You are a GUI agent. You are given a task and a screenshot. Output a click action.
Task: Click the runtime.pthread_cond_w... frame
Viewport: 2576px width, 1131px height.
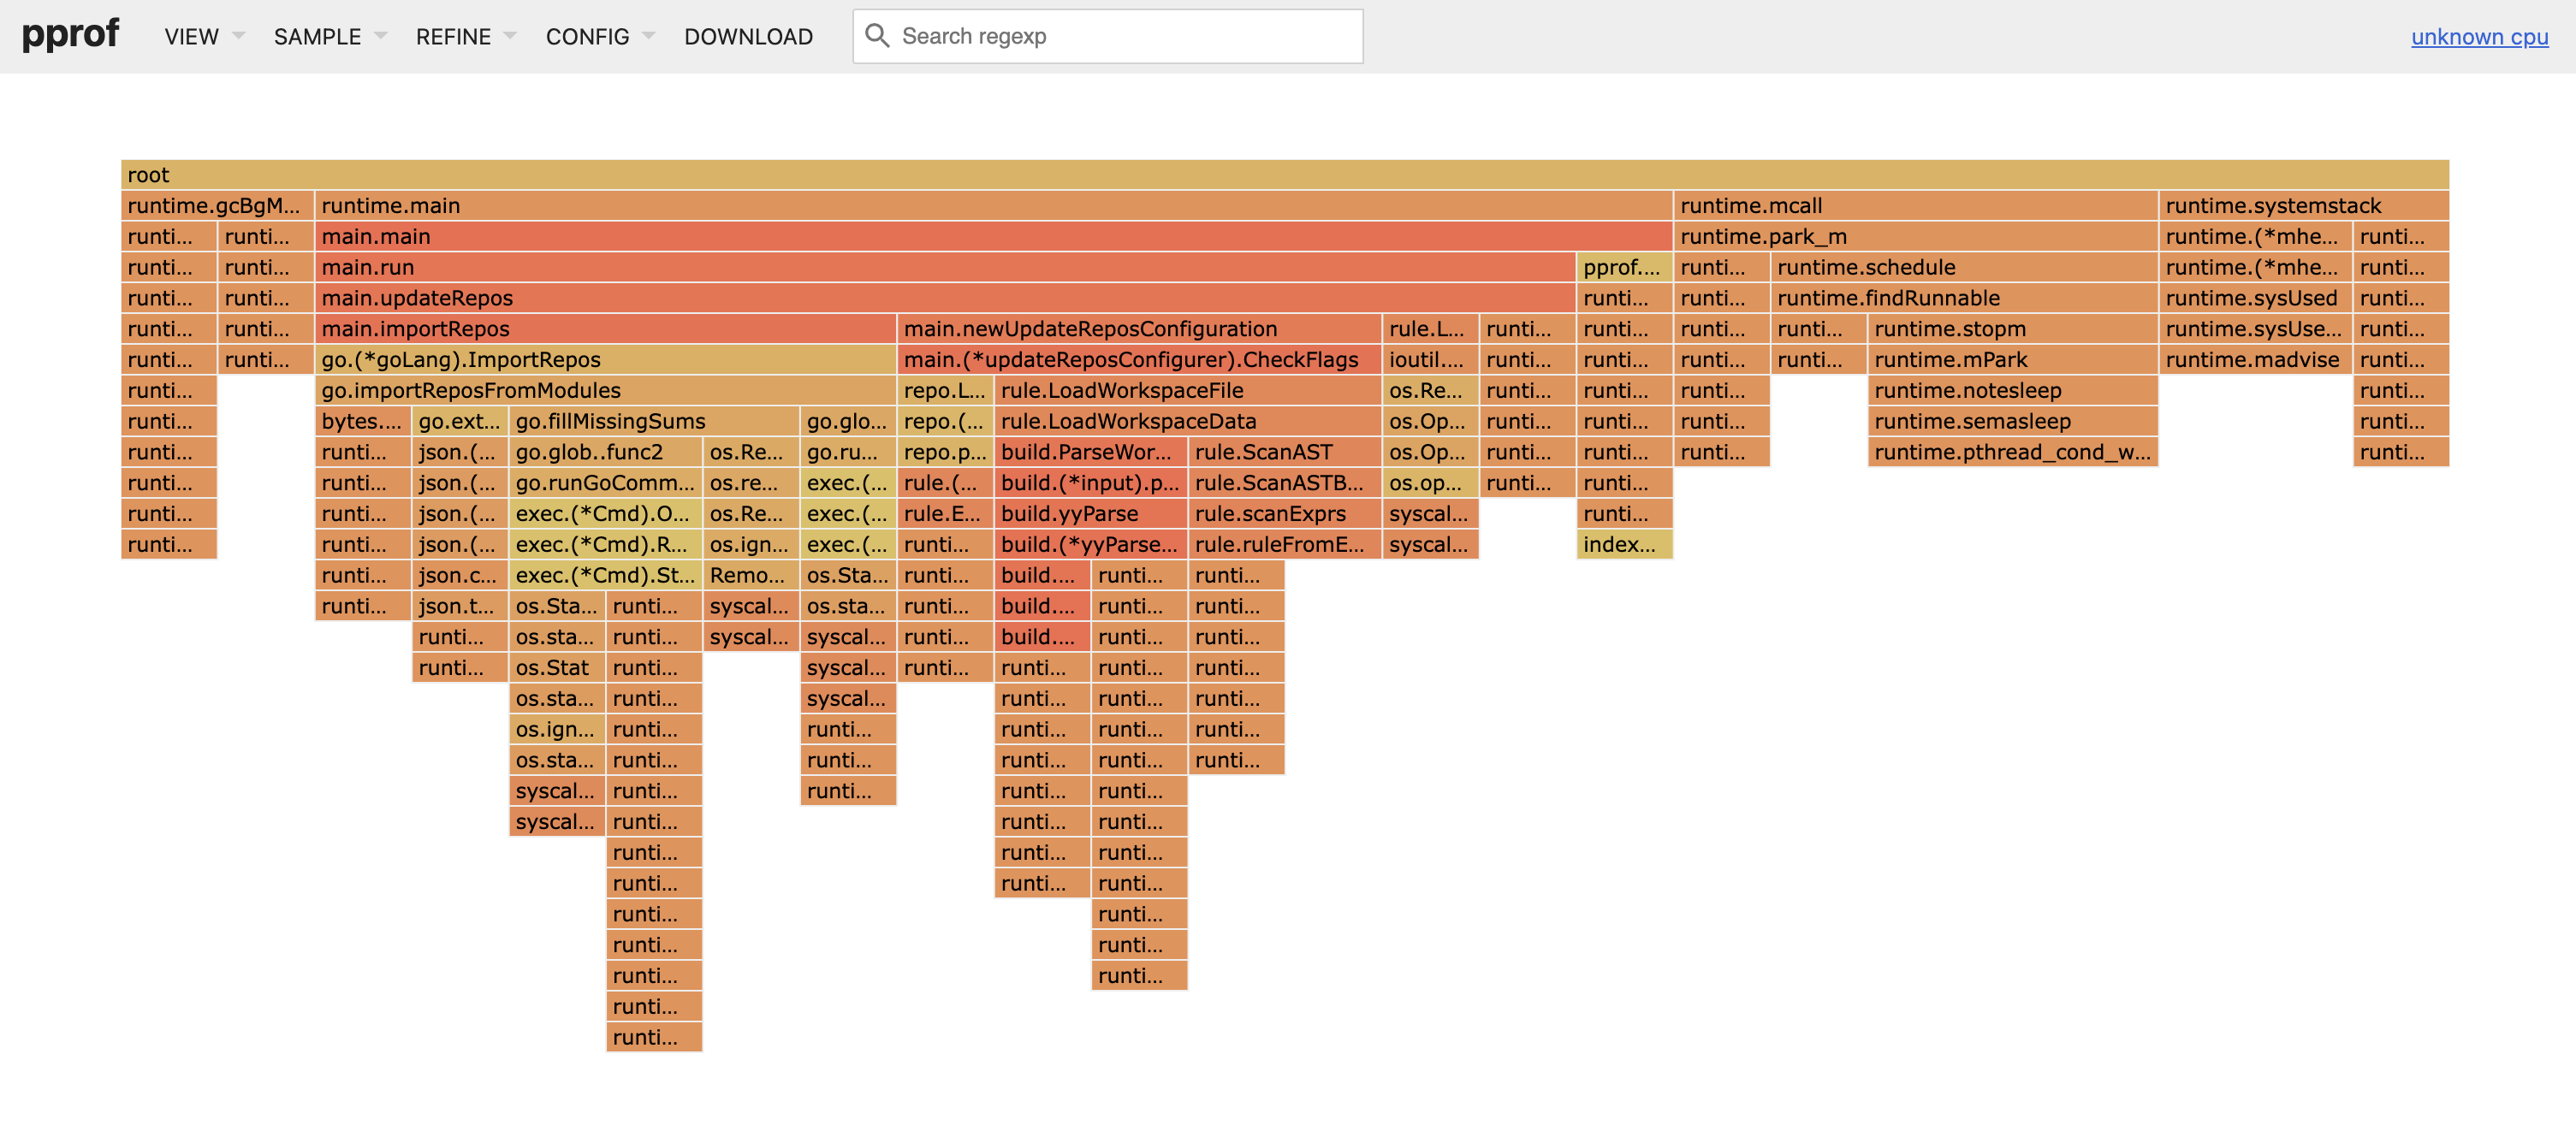pos(2011,452)
